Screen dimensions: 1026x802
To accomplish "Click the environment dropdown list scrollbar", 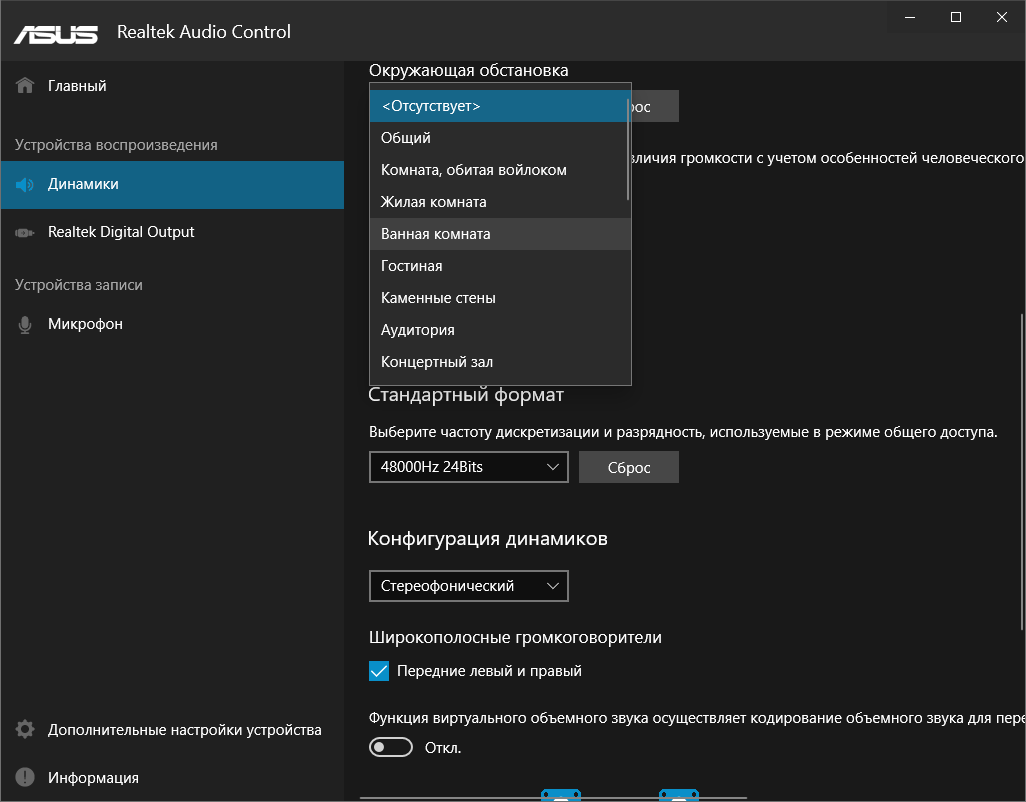I will 628,150.
